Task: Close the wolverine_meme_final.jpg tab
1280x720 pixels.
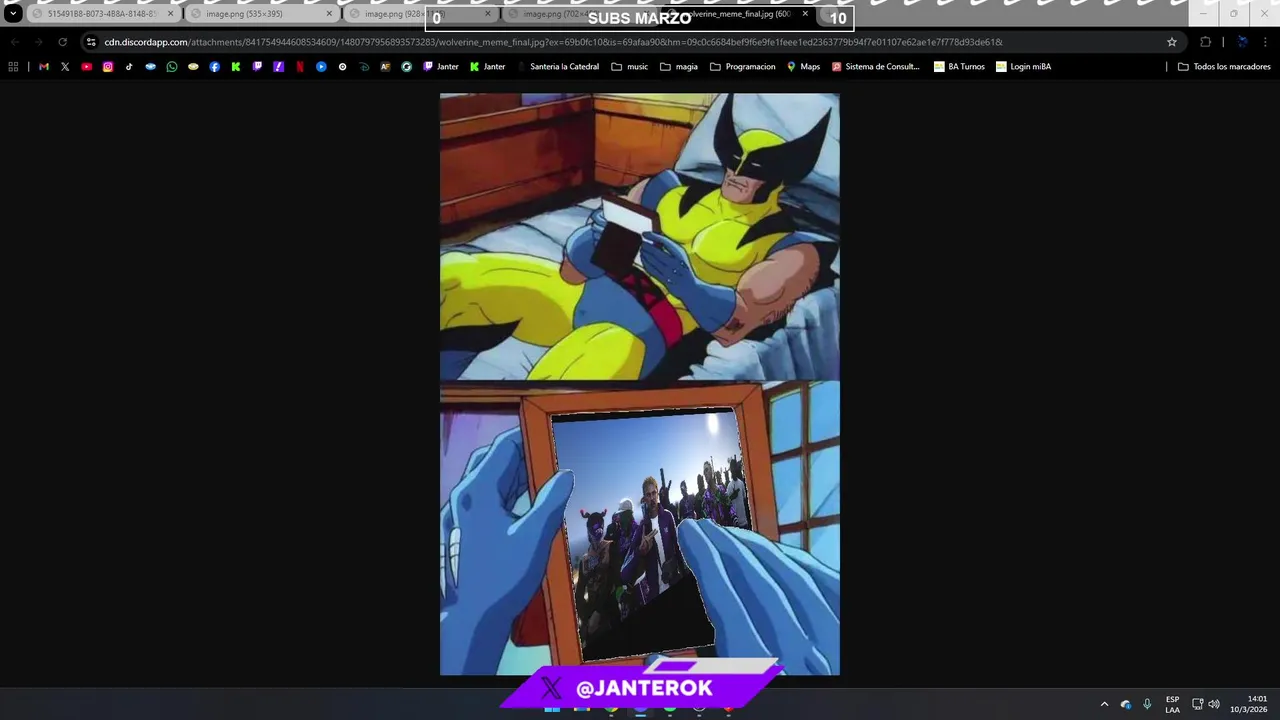Action: [x=805, y=14]
